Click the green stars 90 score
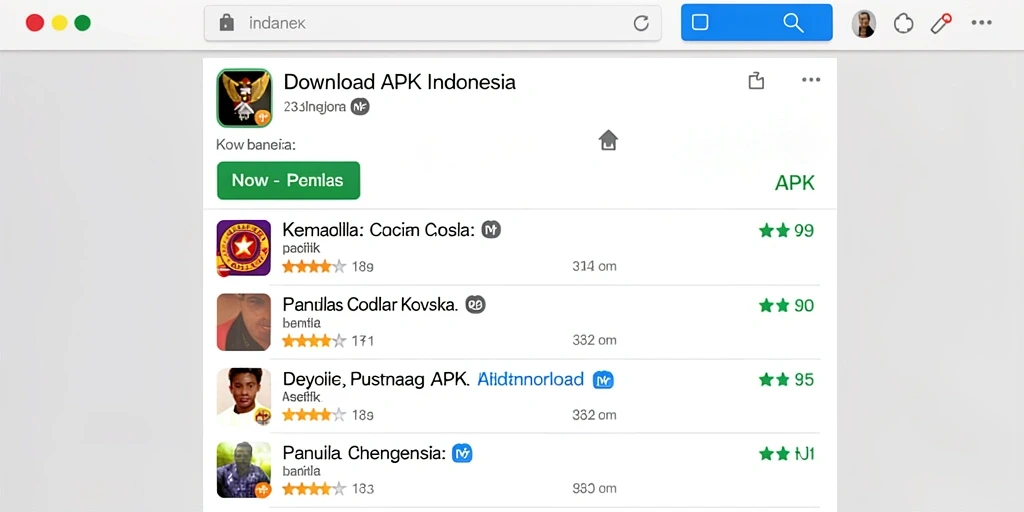The width and height of the screenshot is (1024, 512). [x=786, y=305]
